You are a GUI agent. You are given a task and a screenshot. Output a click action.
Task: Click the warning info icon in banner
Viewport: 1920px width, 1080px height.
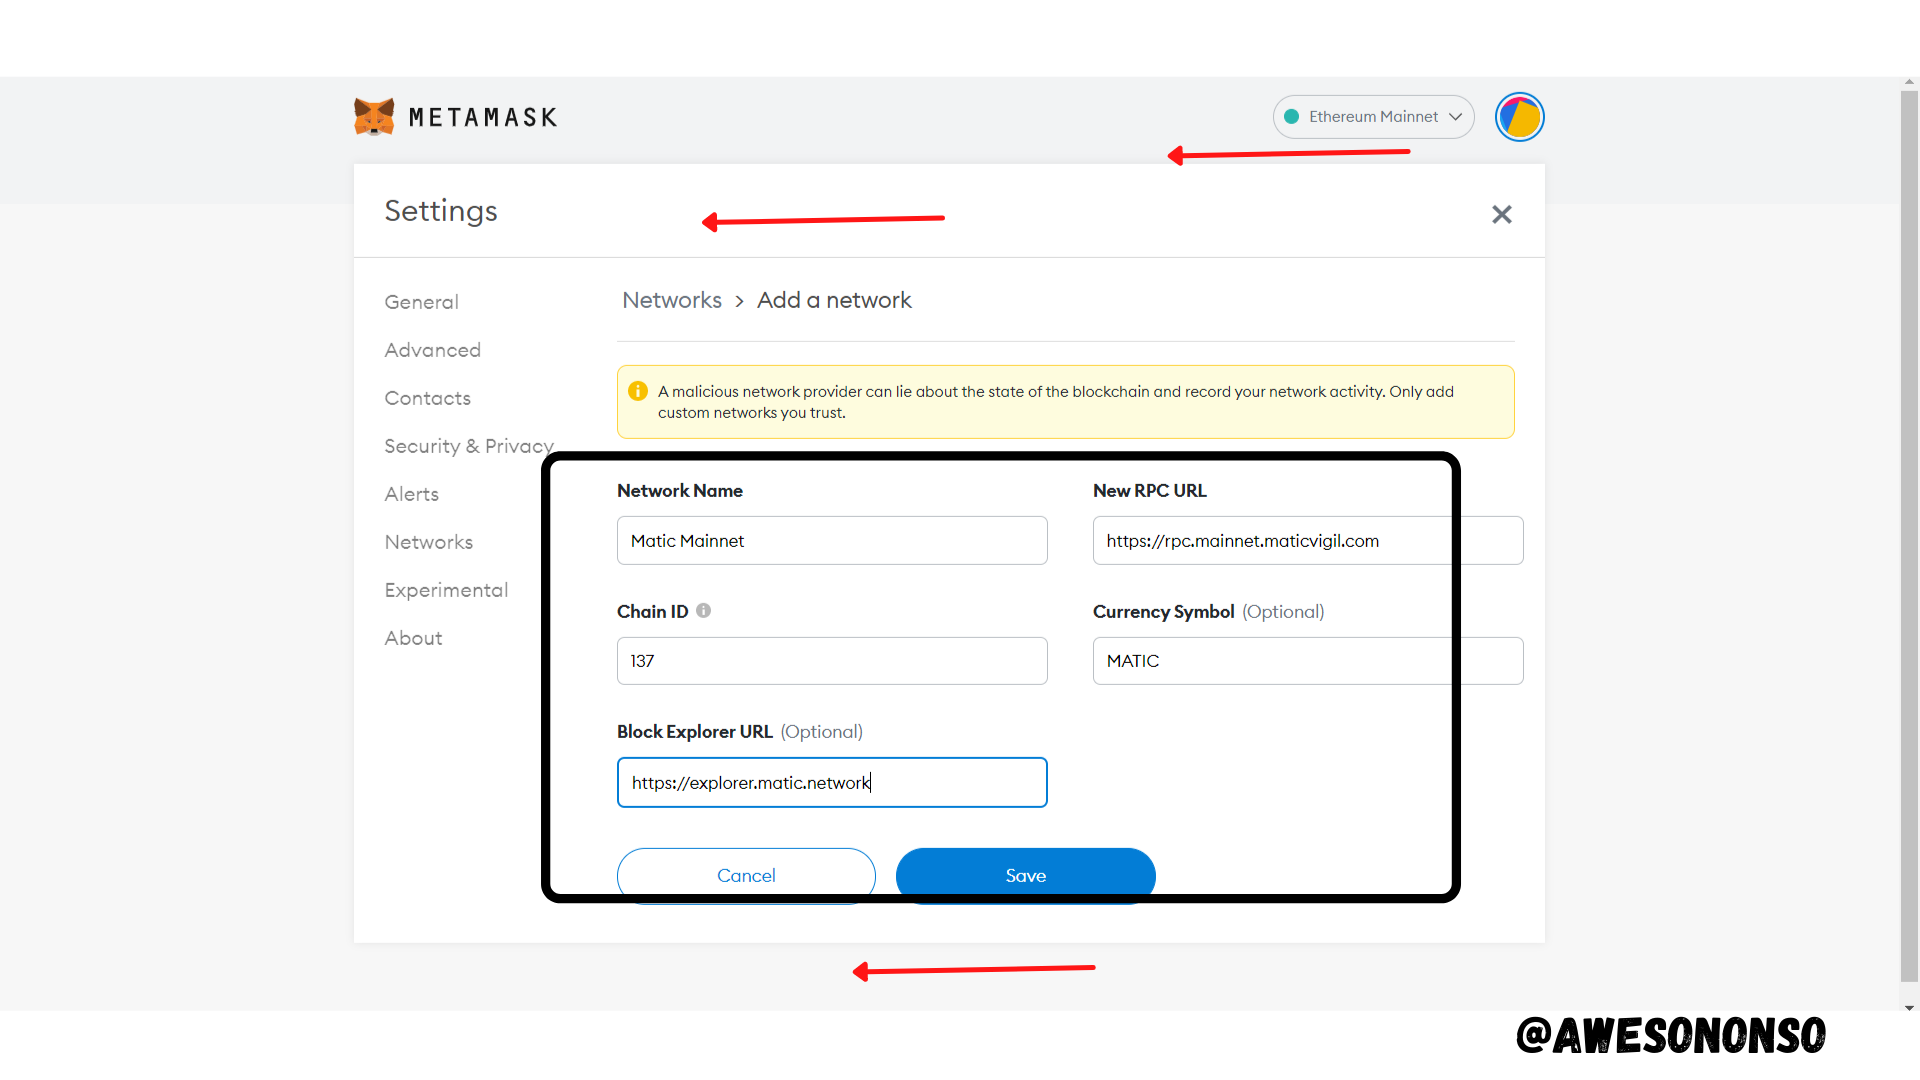[x=638, y=391]
